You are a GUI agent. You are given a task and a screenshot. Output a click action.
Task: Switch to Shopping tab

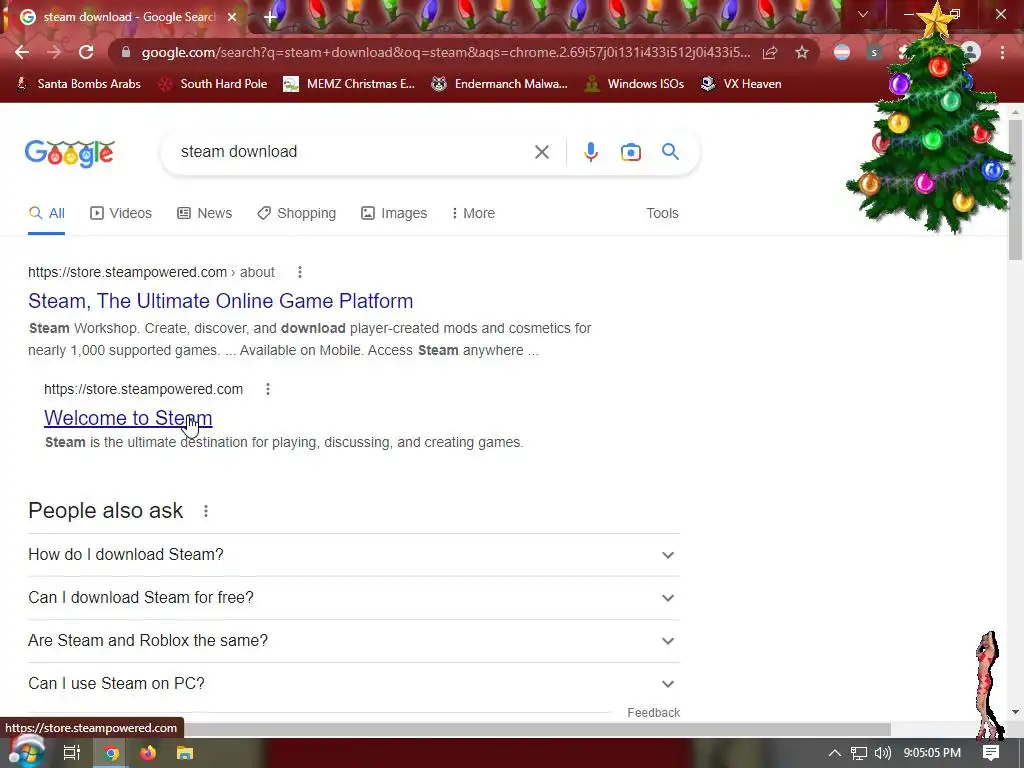tap(296, 214)
